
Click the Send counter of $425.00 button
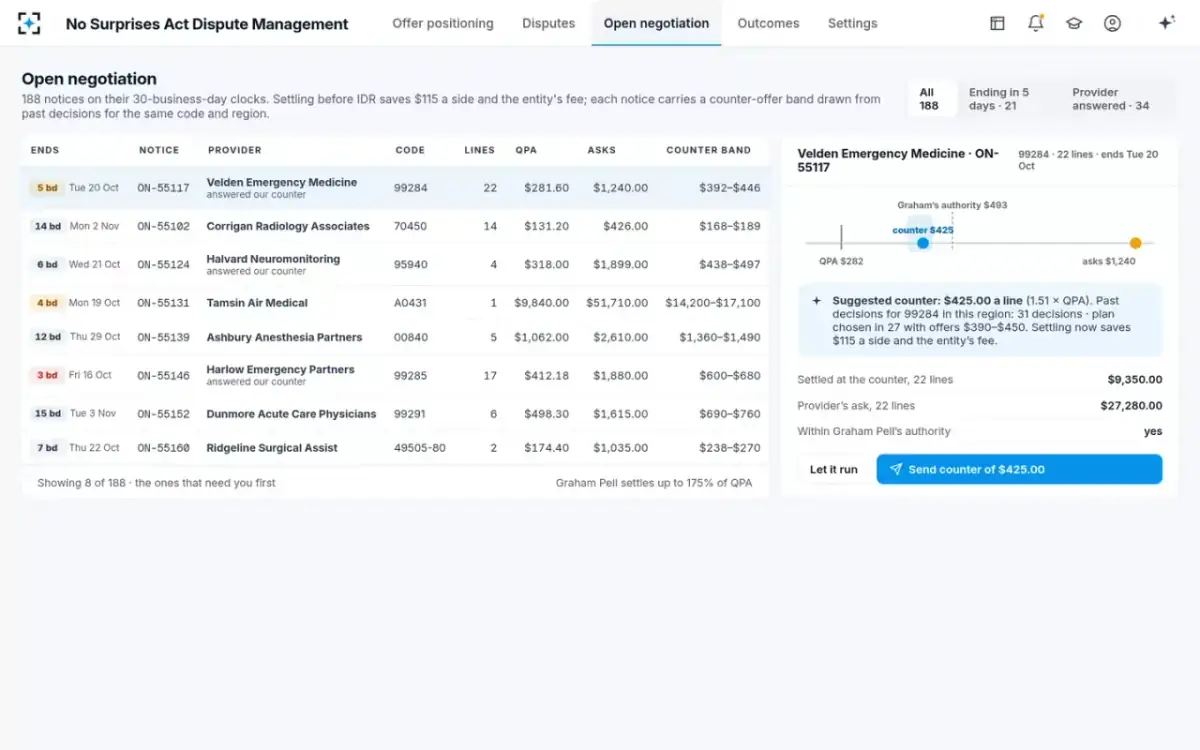pos(1019,469)
